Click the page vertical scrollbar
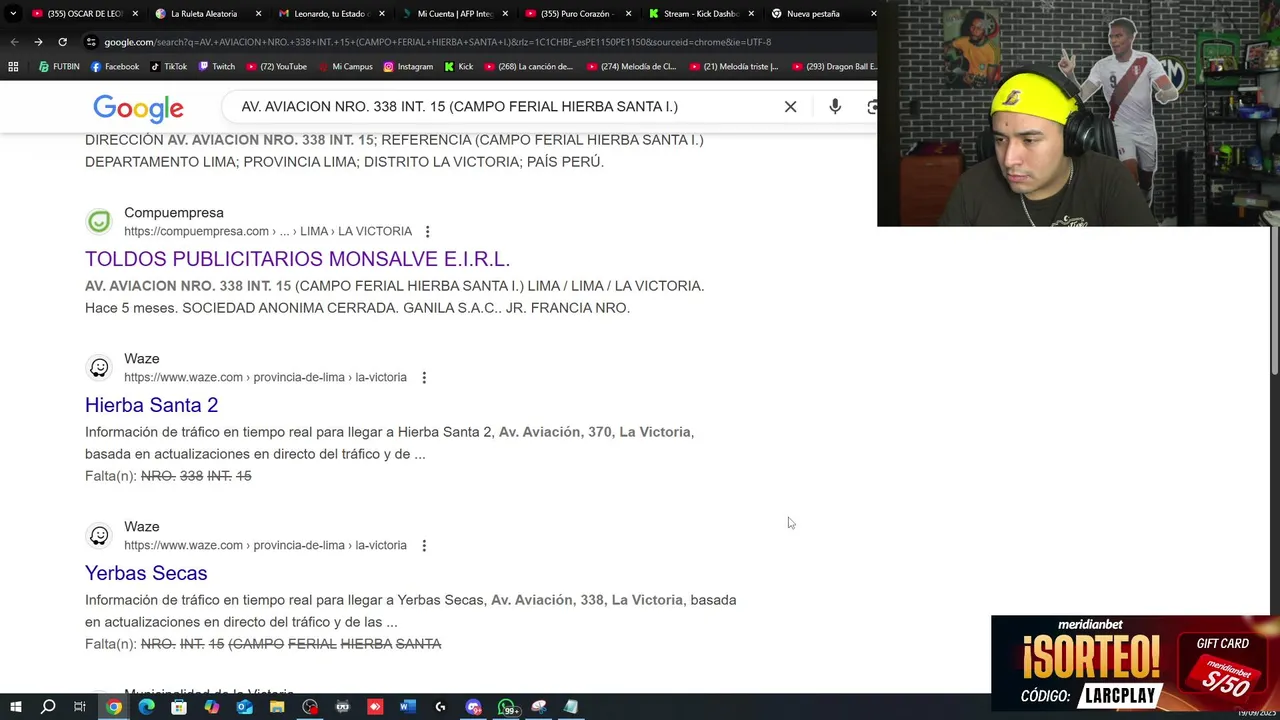The width and height of the screenshot is (1280, 720). click(1274, 300)
